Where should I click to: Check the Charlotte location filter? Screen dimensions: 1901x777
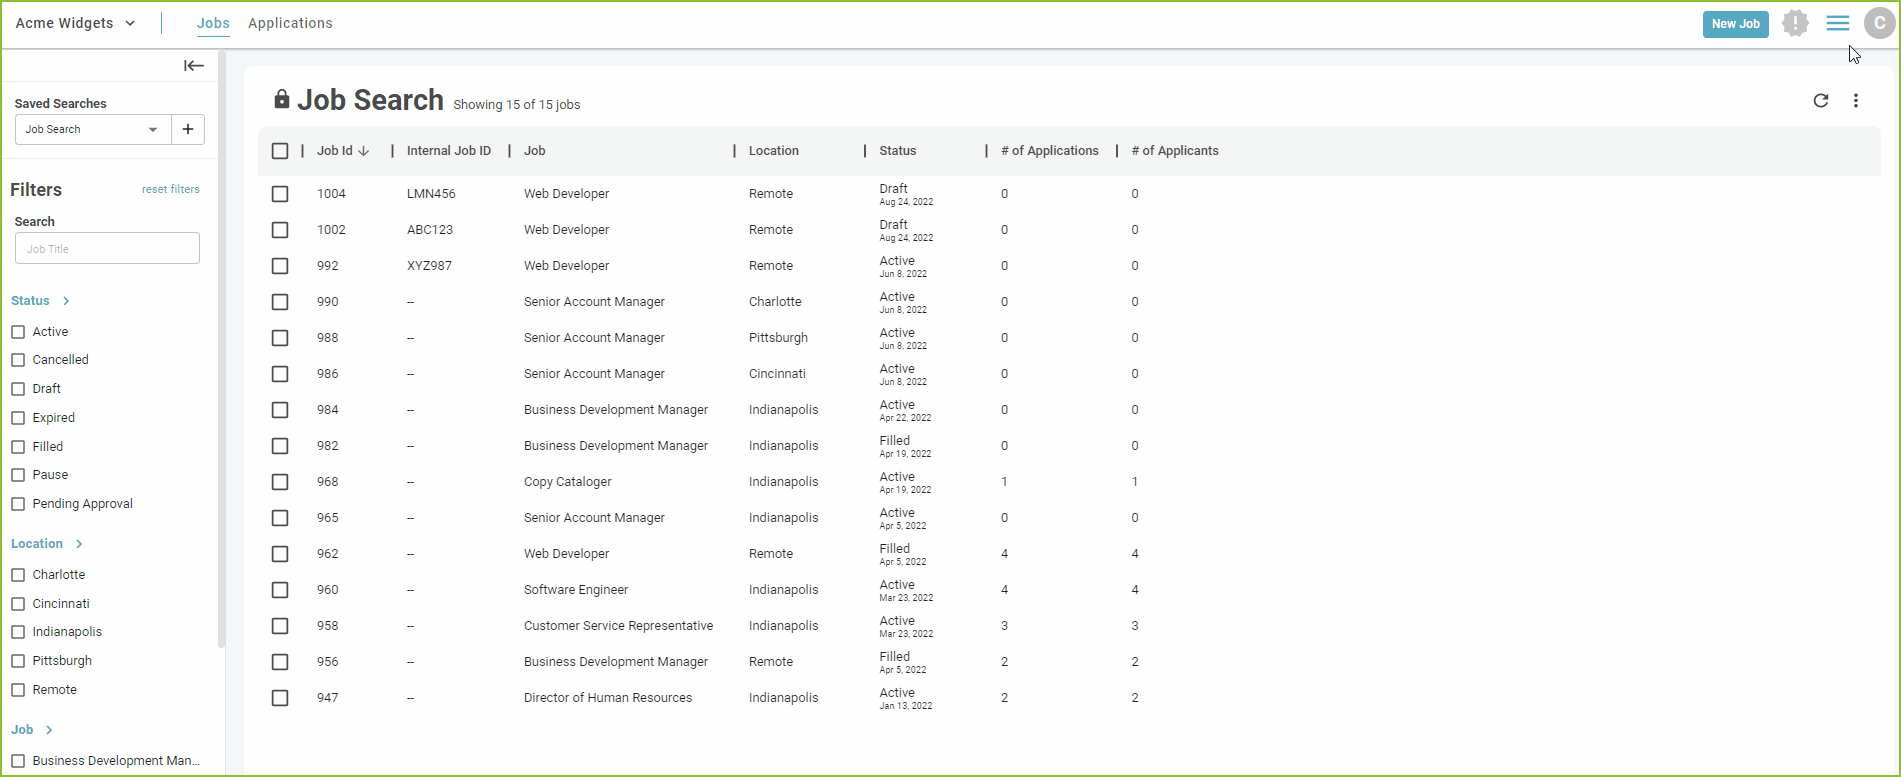18,575
